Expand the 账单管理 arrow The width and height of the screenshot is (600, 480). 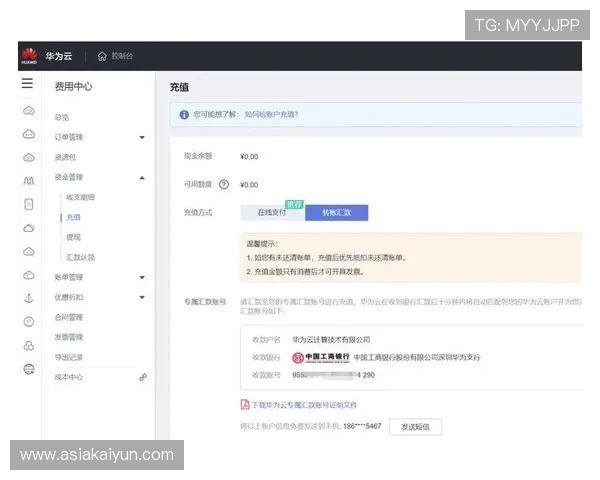(x=142, y=277)
